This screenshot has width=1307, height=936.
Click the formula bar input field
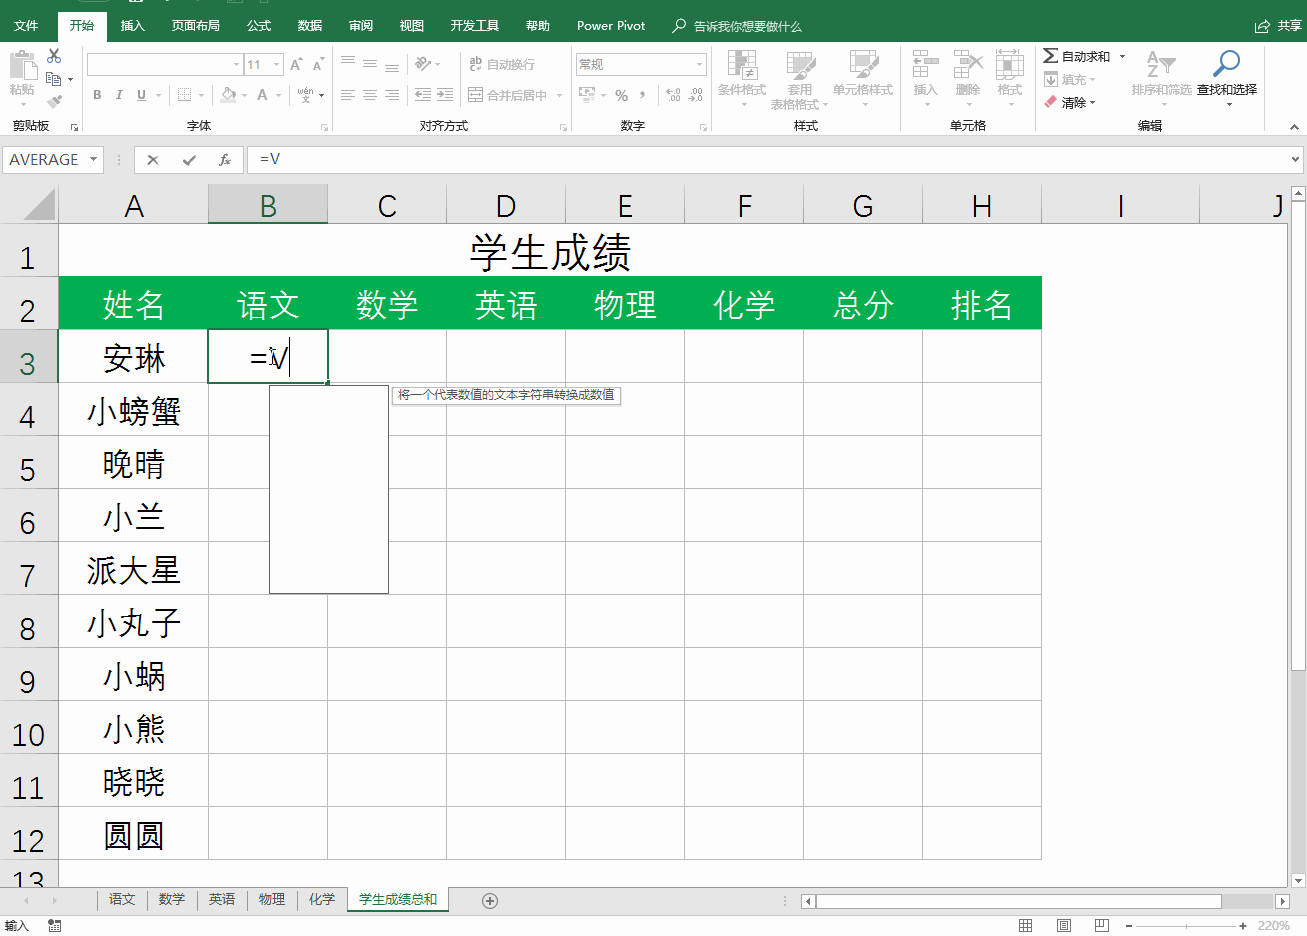[x=770, y=159]
